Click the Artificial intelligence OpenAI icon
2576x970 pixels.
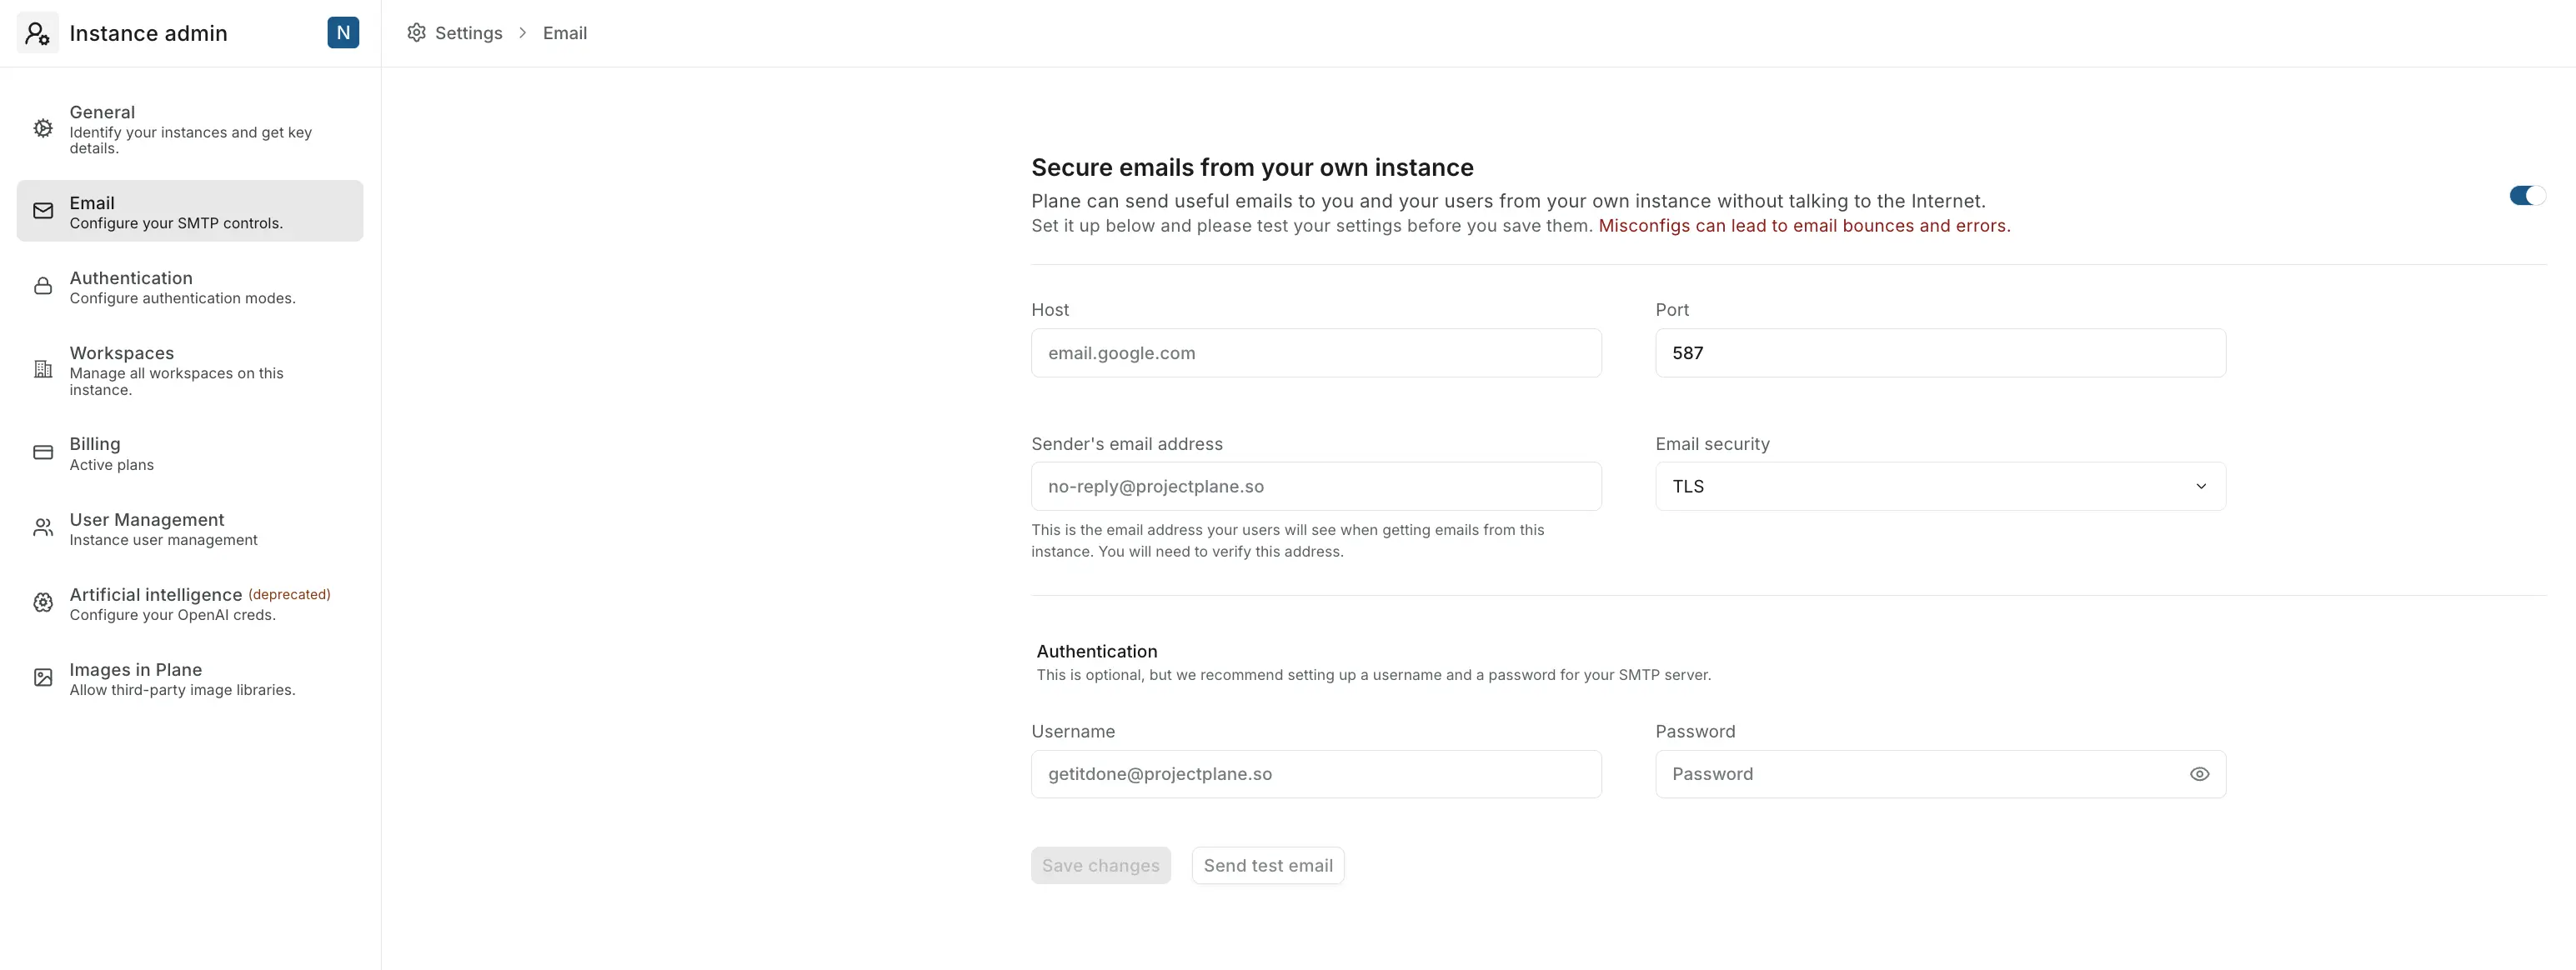click(43, 603)
